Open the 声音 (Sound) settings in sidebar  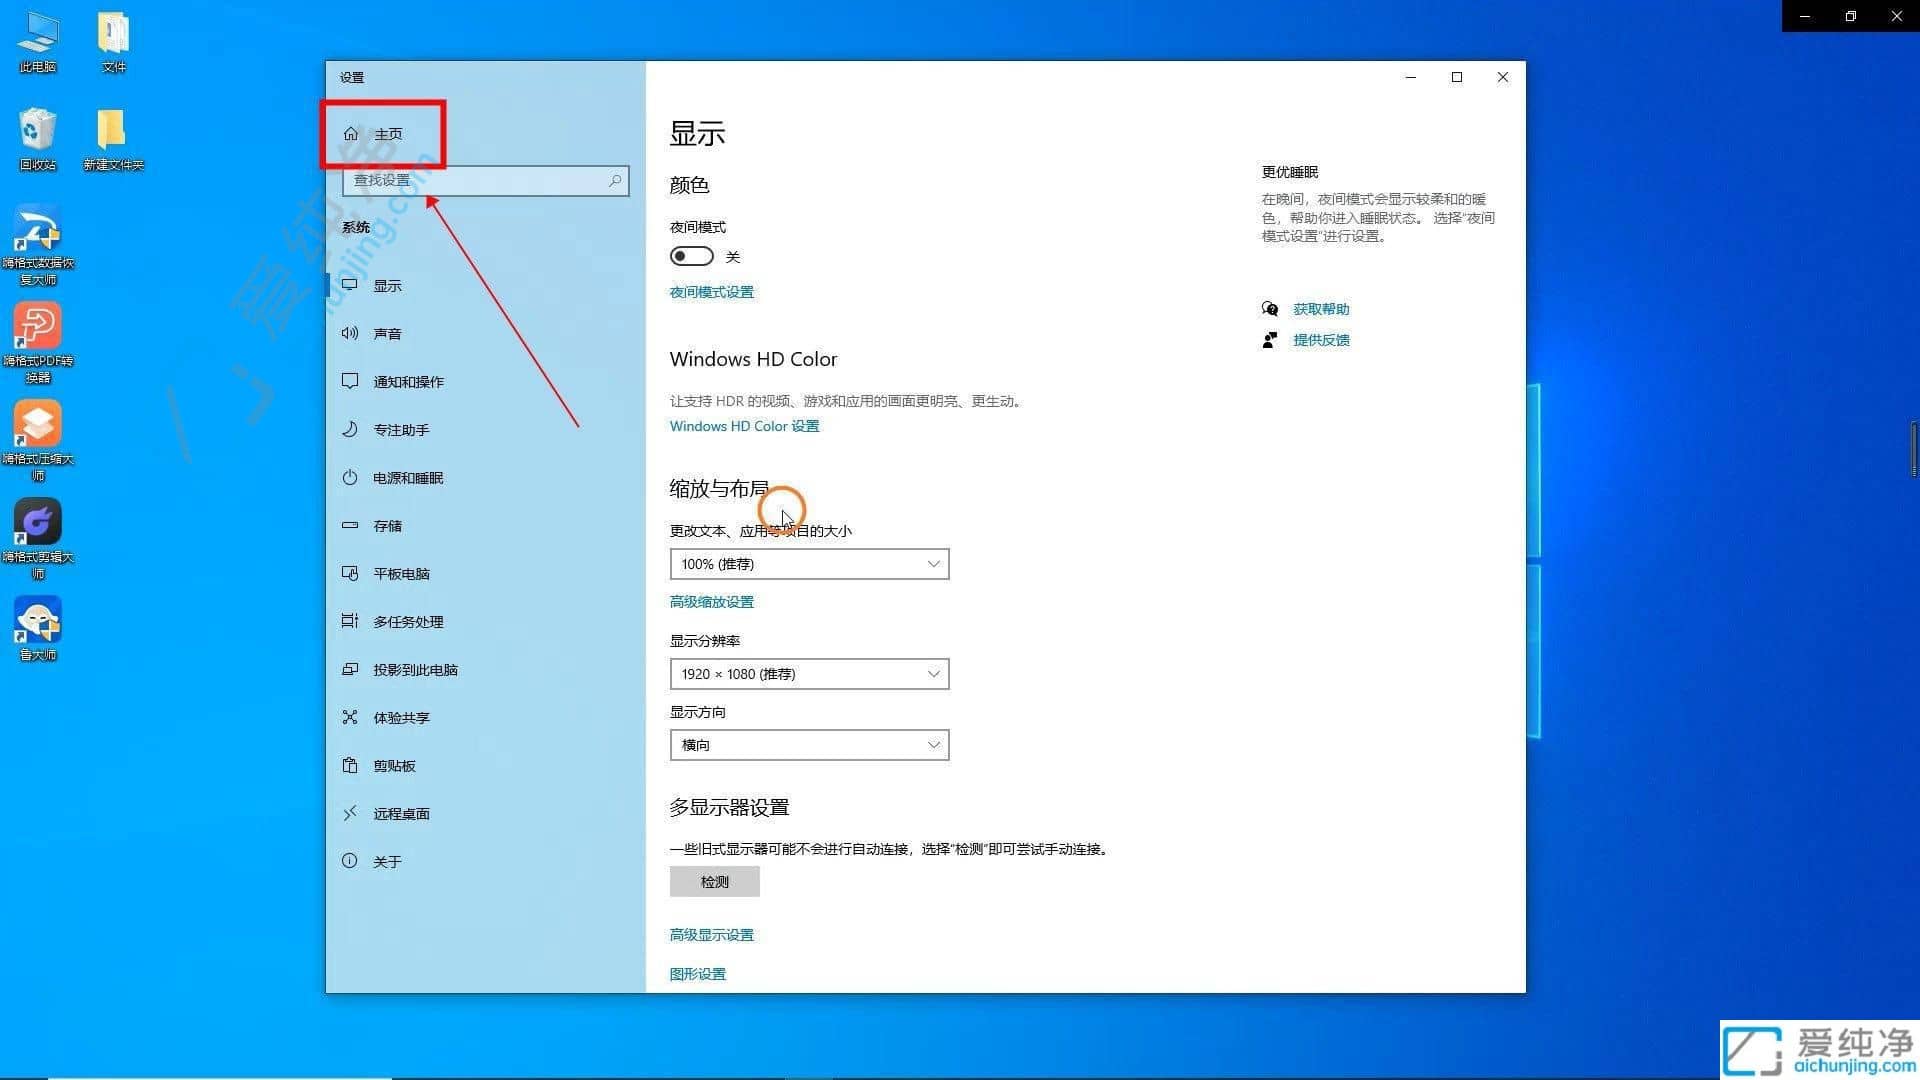(x=388, y=333)
